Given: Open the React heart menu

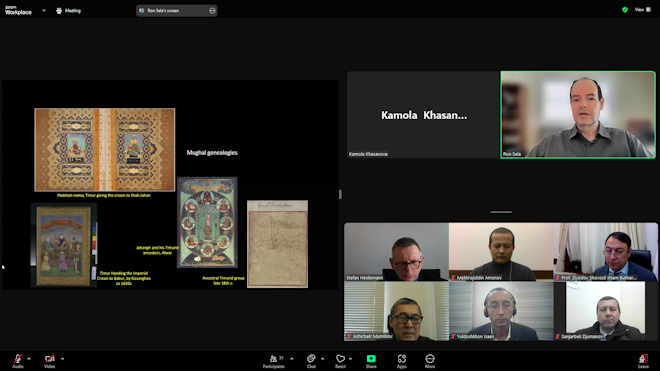Looking at the screenshot, I should coord(341,361).
